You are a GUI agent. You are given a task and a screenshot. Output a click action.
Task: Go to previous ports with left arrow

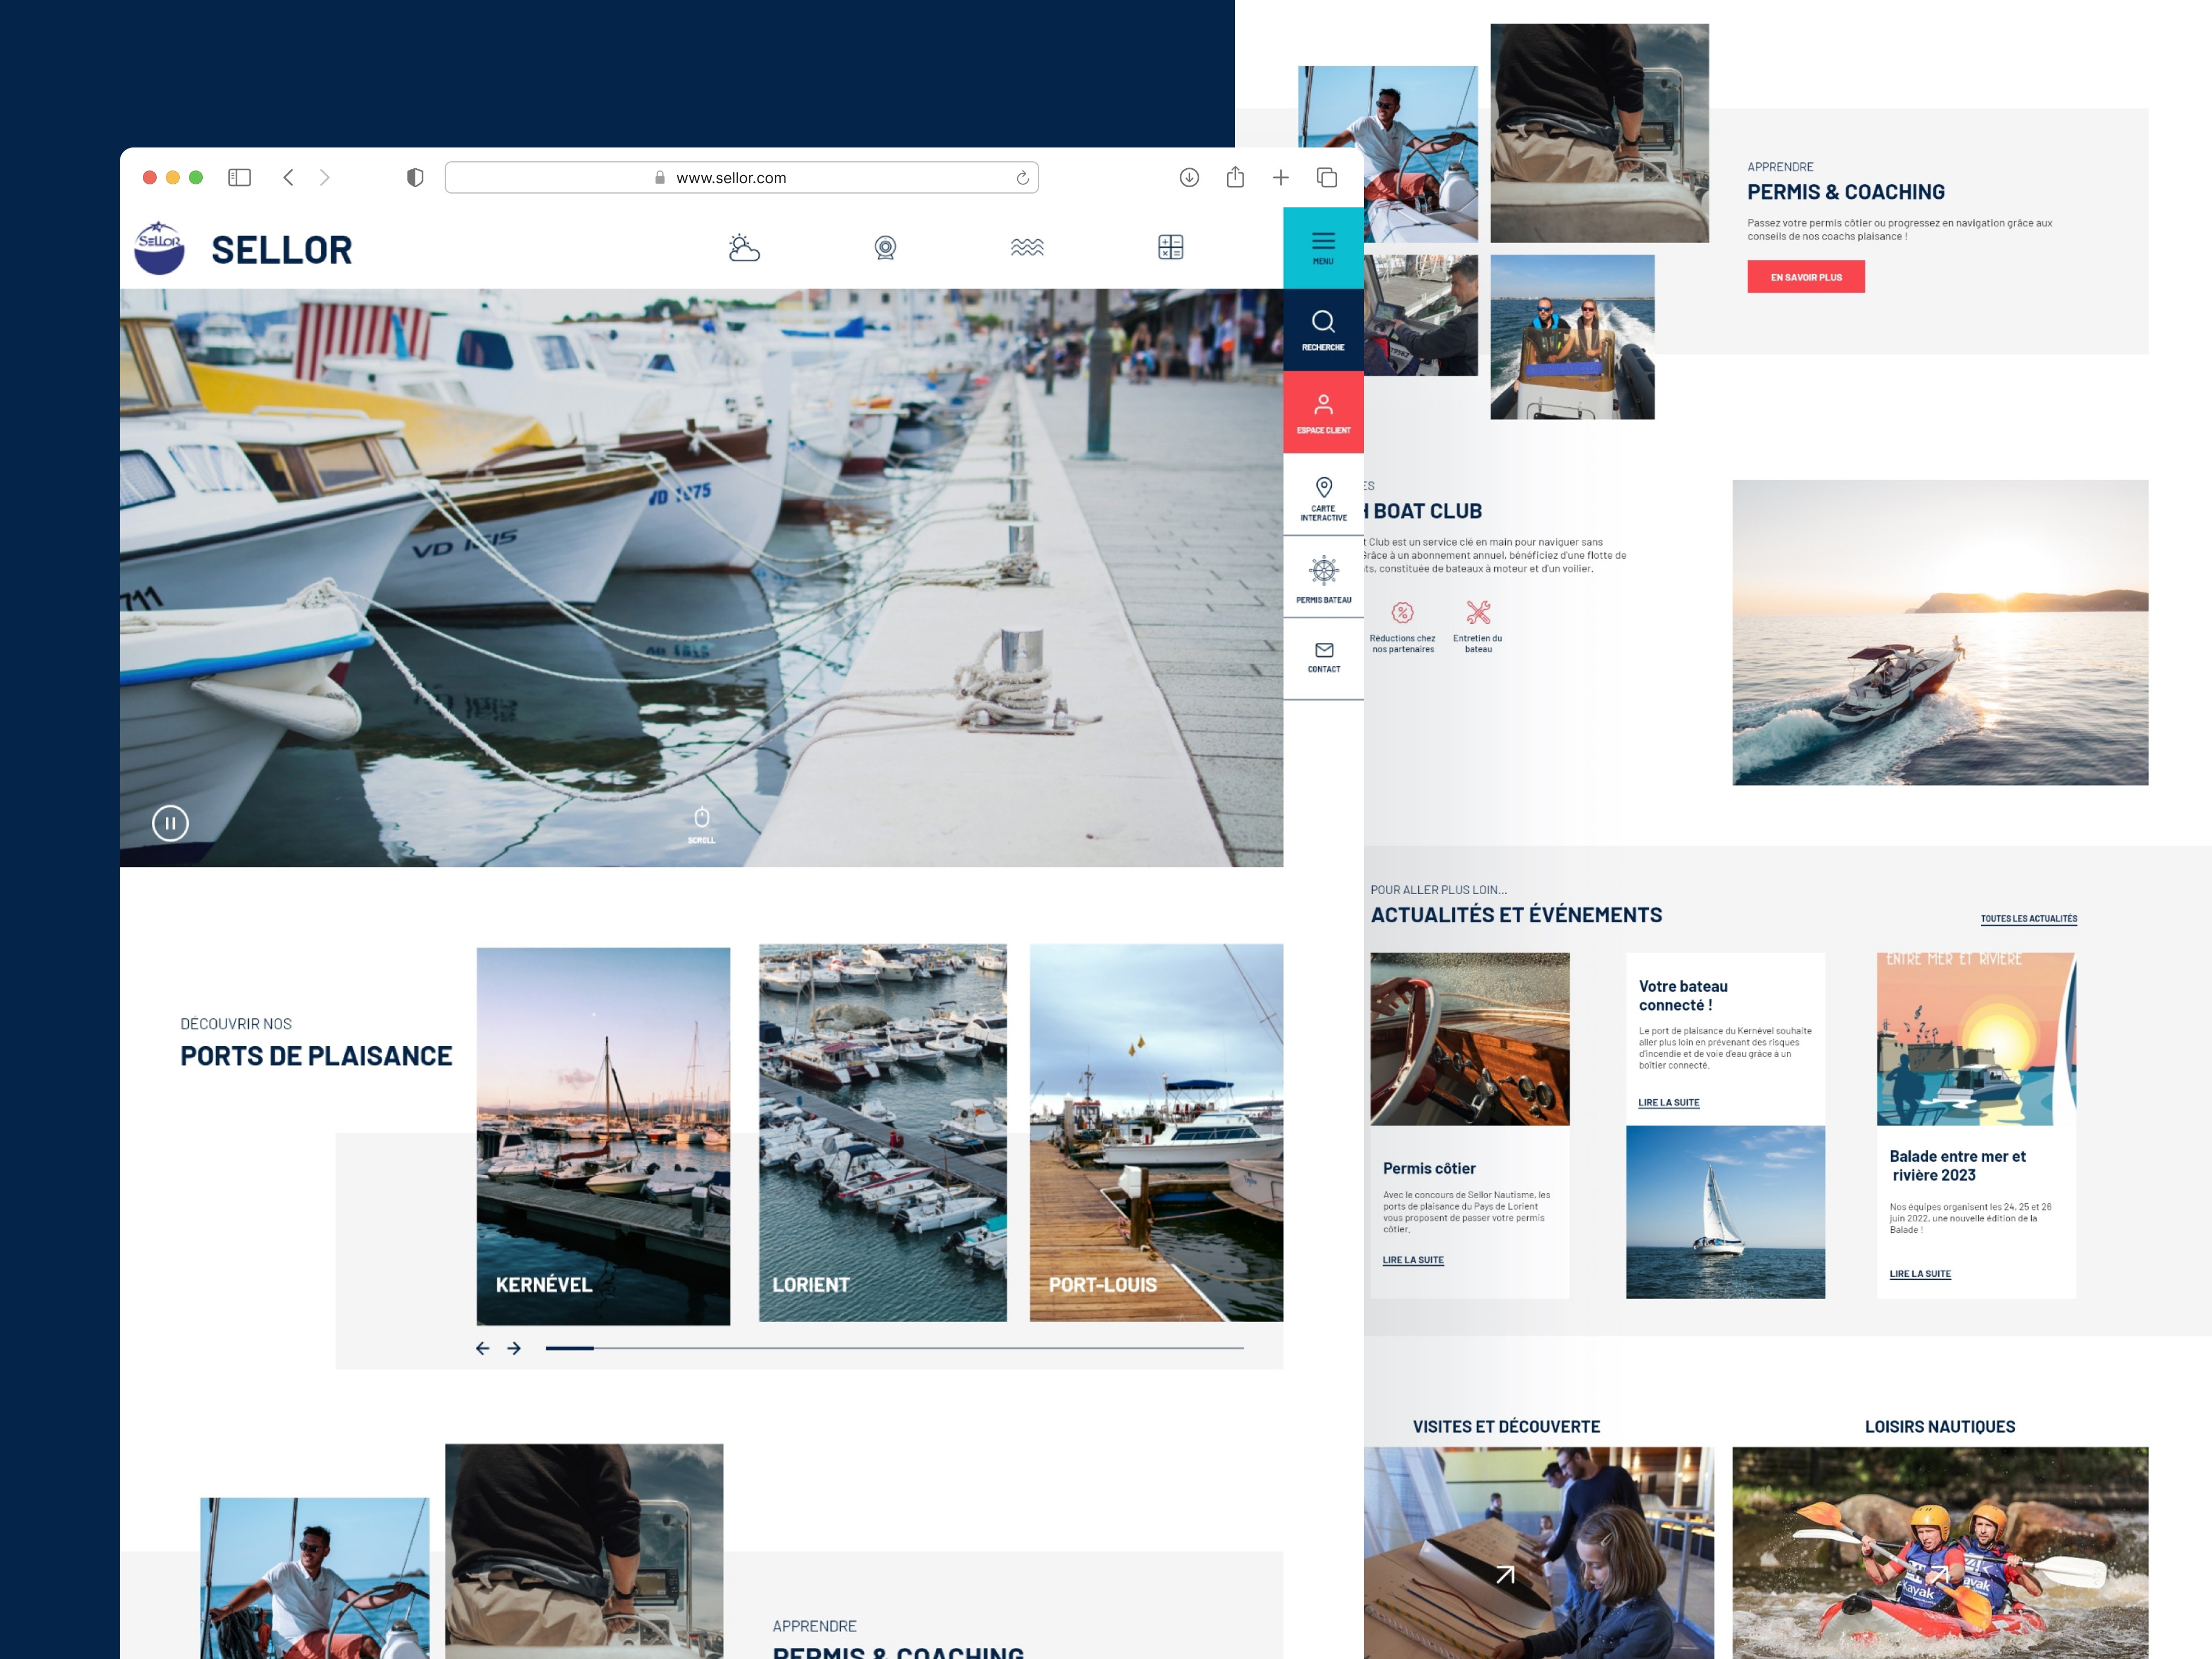(x=482, y=1348)
